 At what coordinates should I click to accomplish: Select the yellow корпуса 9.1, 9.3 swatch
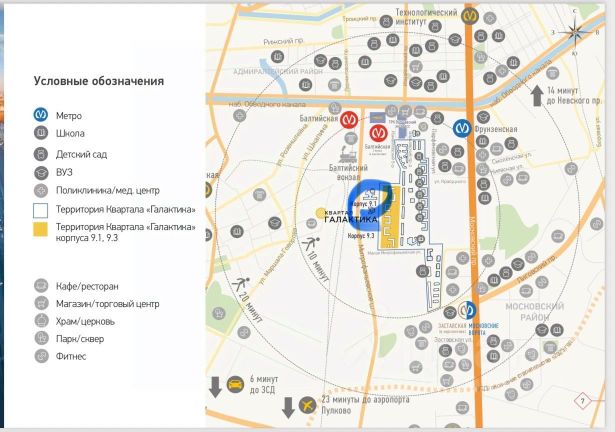[40, 229]
